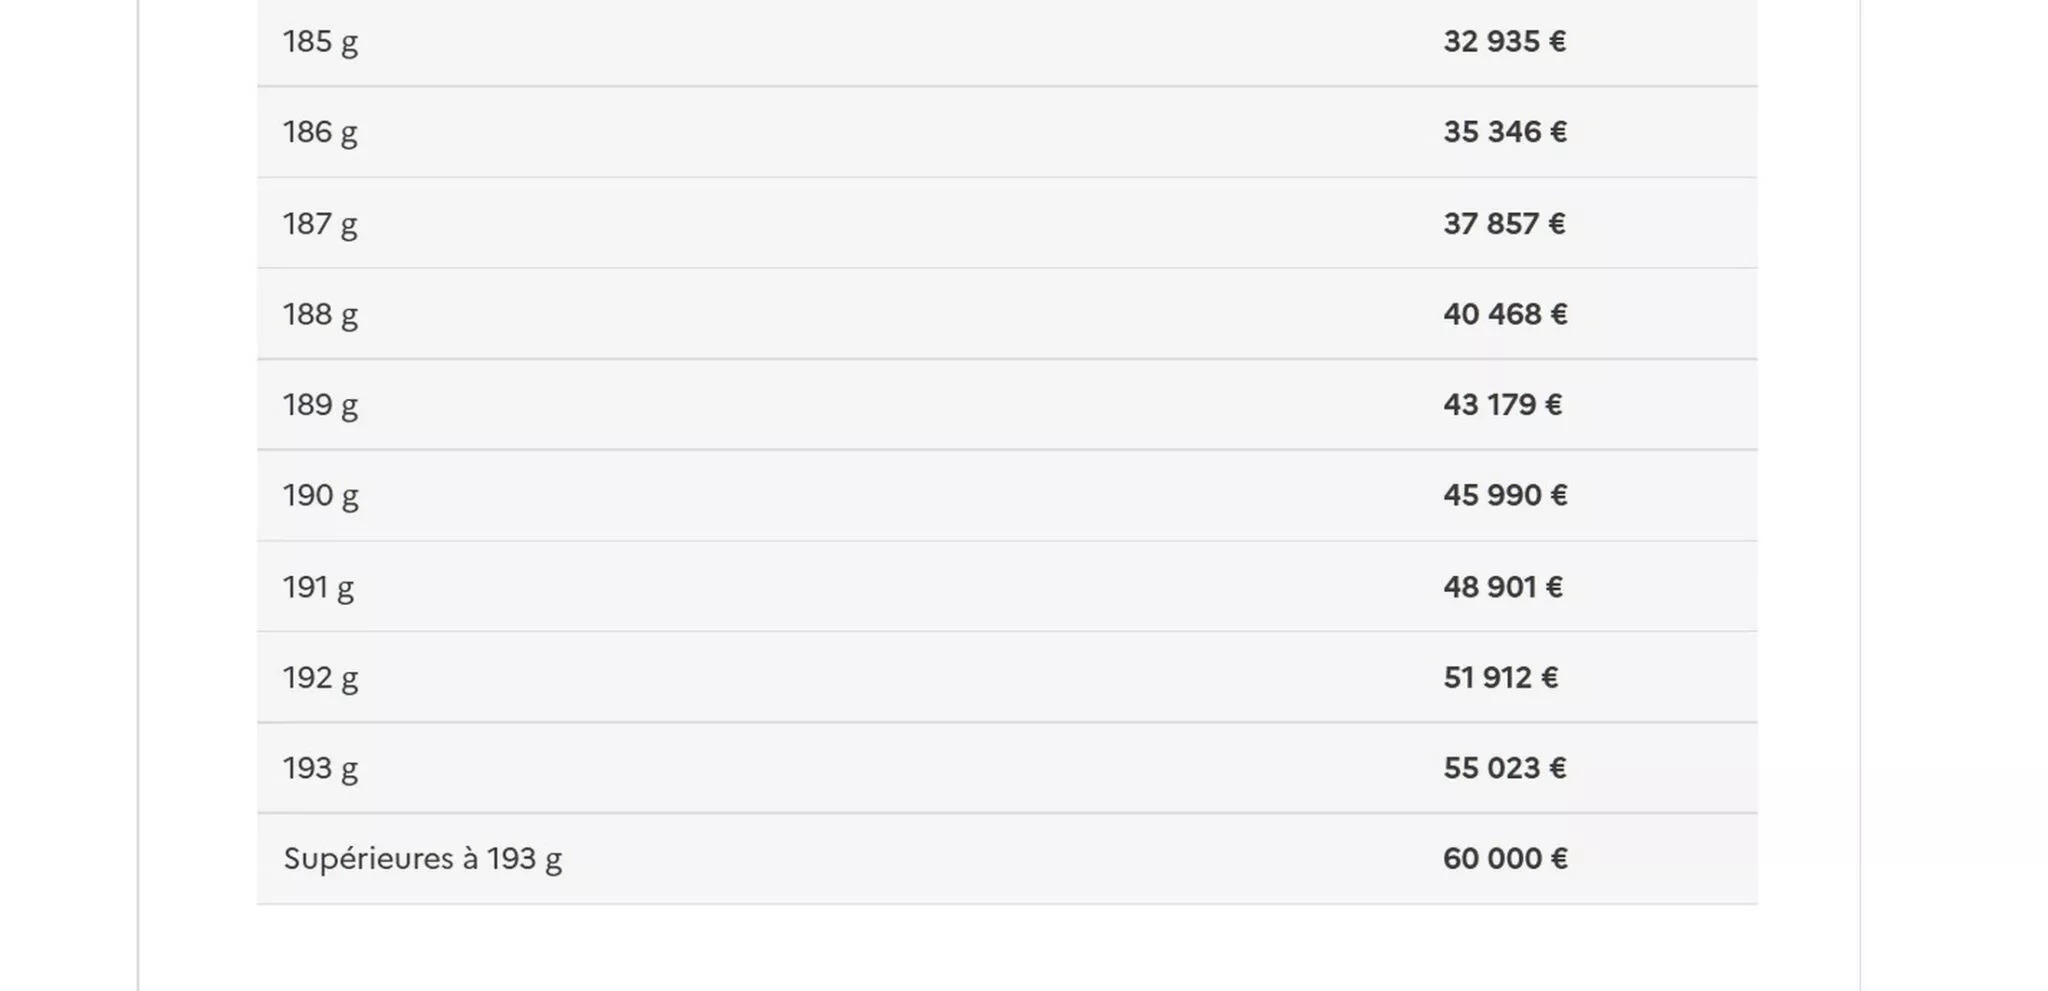Select the 51 912 € amount
Viewport: 2048px width, 991px height.
pyautogui.click(x=1500, y=678)
